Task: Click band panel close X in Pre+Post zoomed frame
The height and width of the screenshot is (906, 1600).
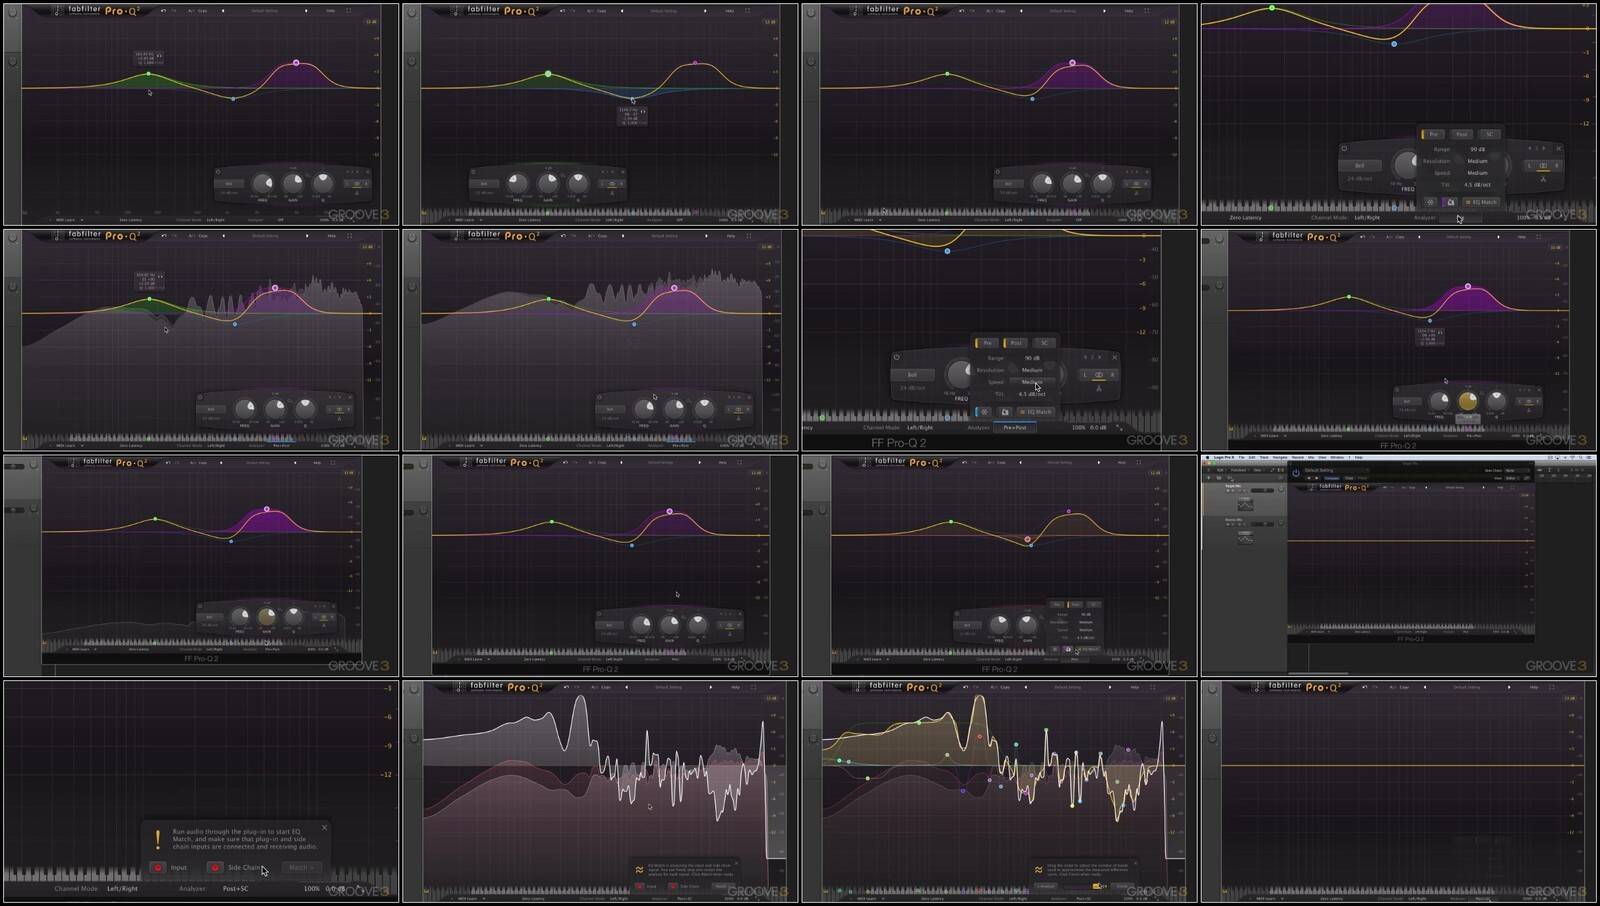Action: (1114, 357)
